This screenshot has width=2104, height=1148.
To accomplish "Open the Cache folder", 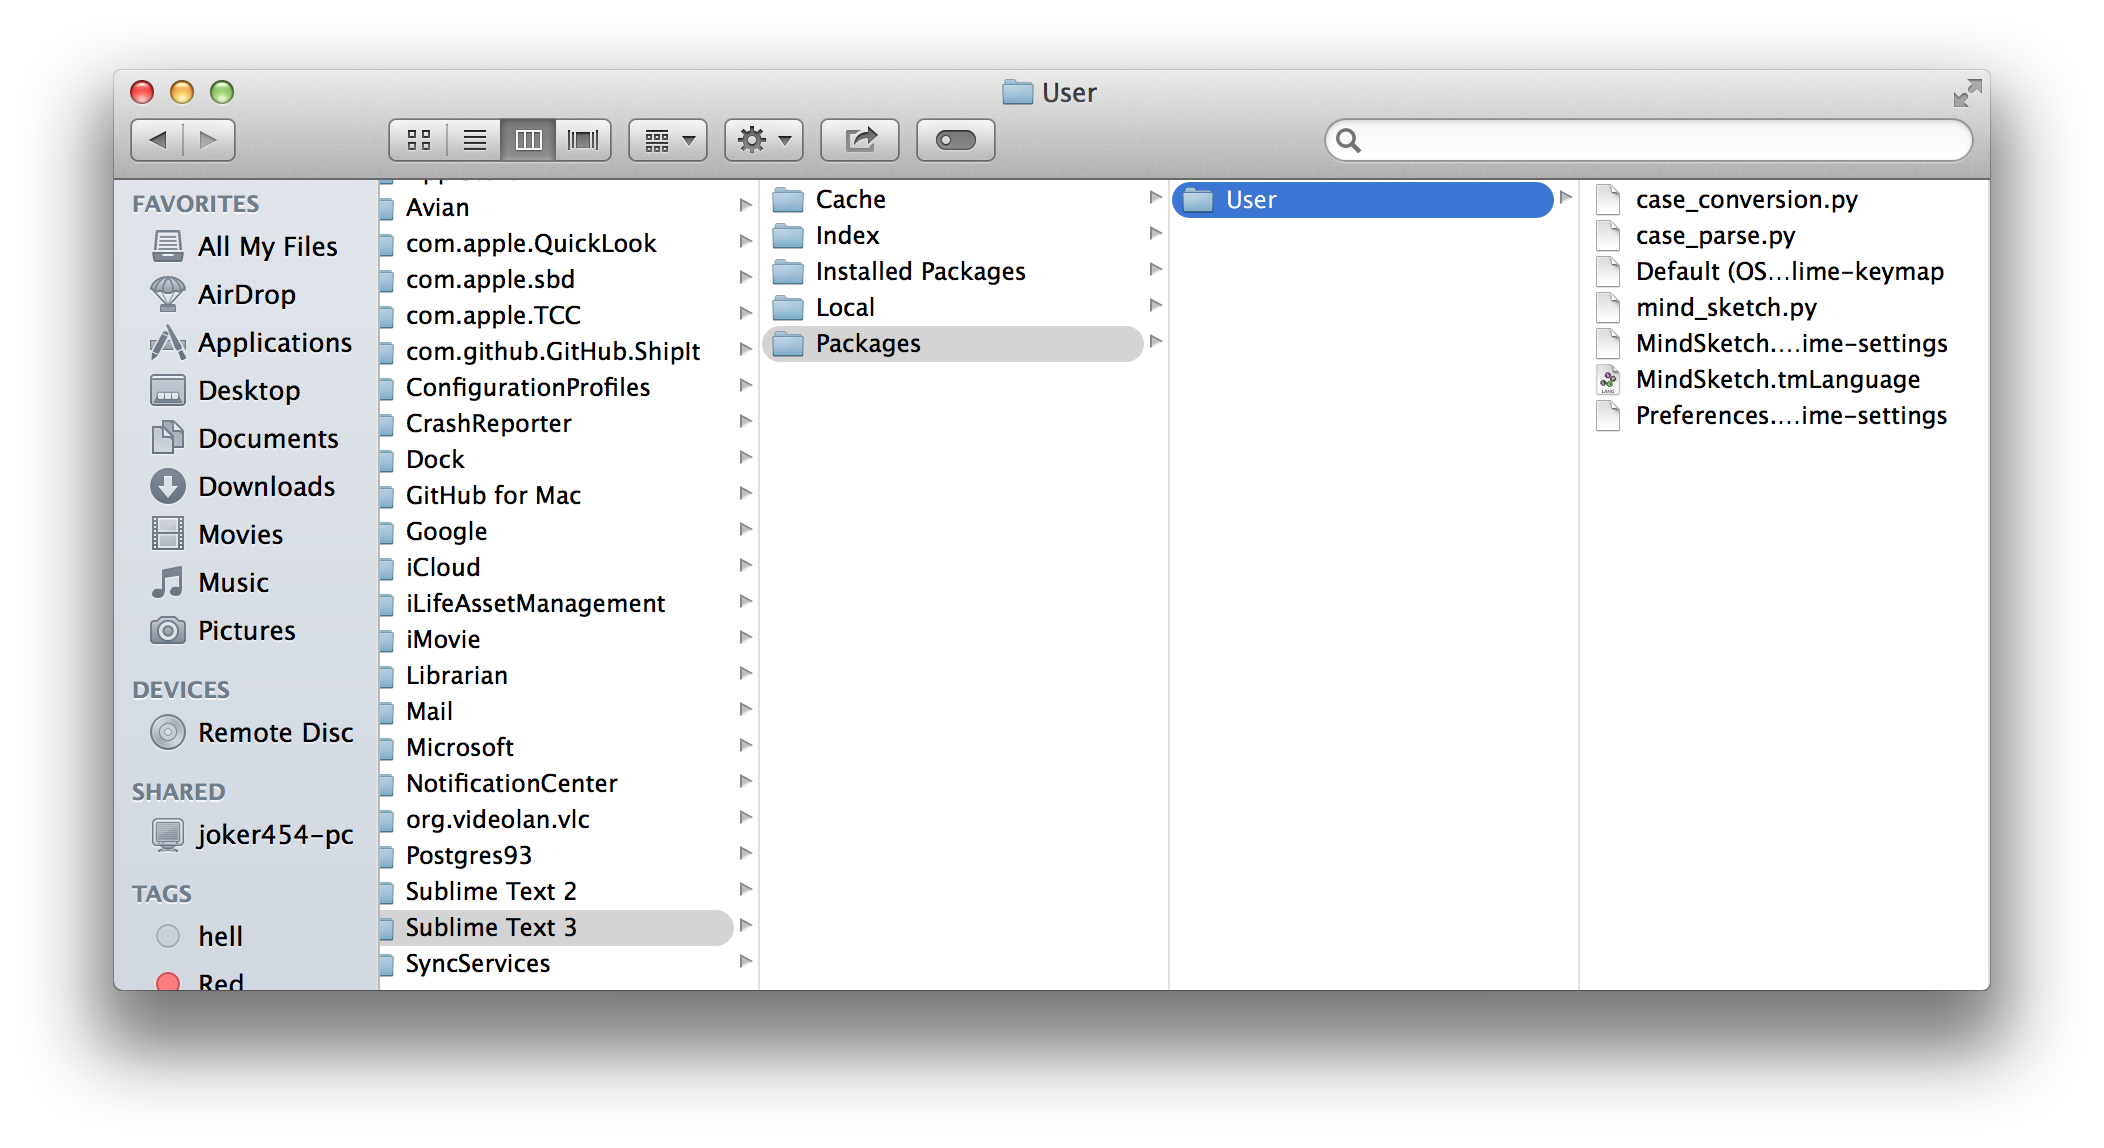I will [x=850, y=200].
